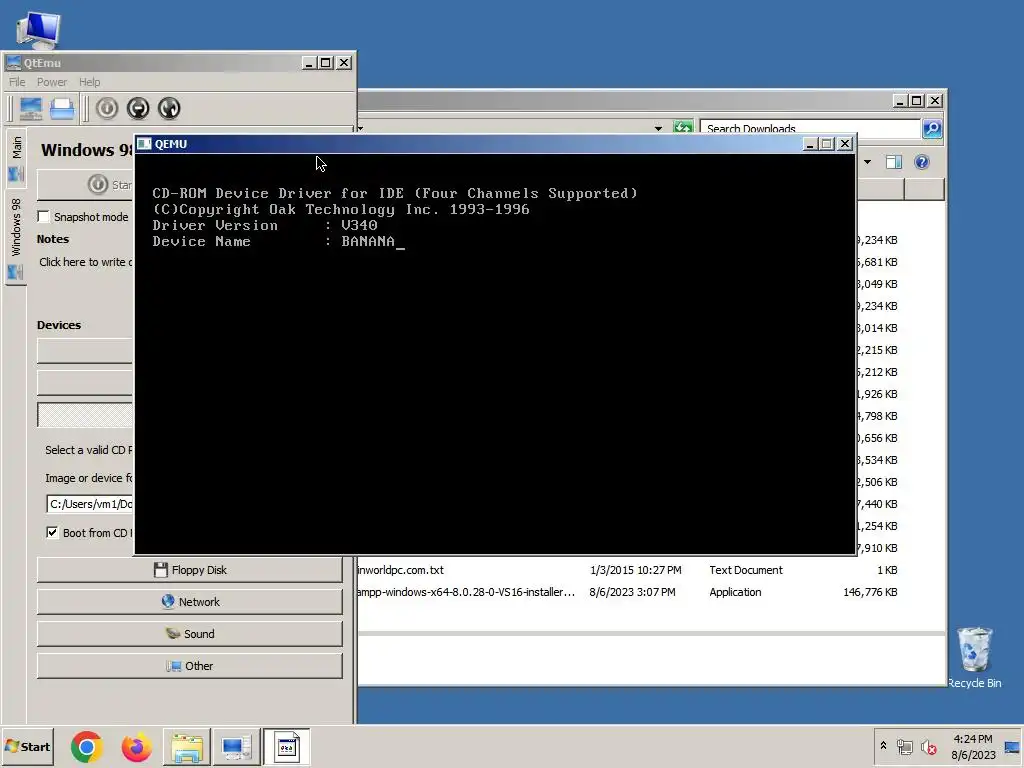
Task: Expand the Sound section
Action: click(x=189, y=634)
